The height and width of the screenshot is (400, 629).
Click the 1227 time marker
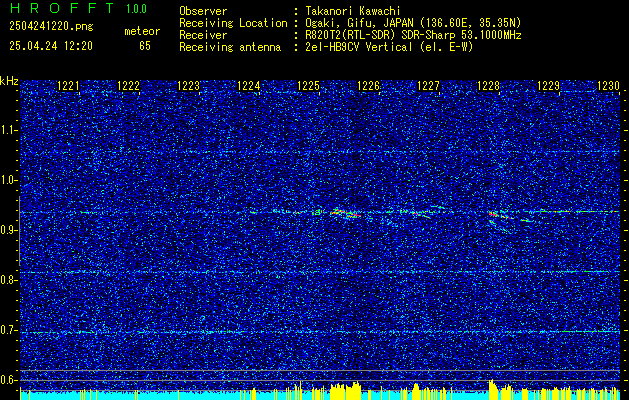(x=428, y=86)
